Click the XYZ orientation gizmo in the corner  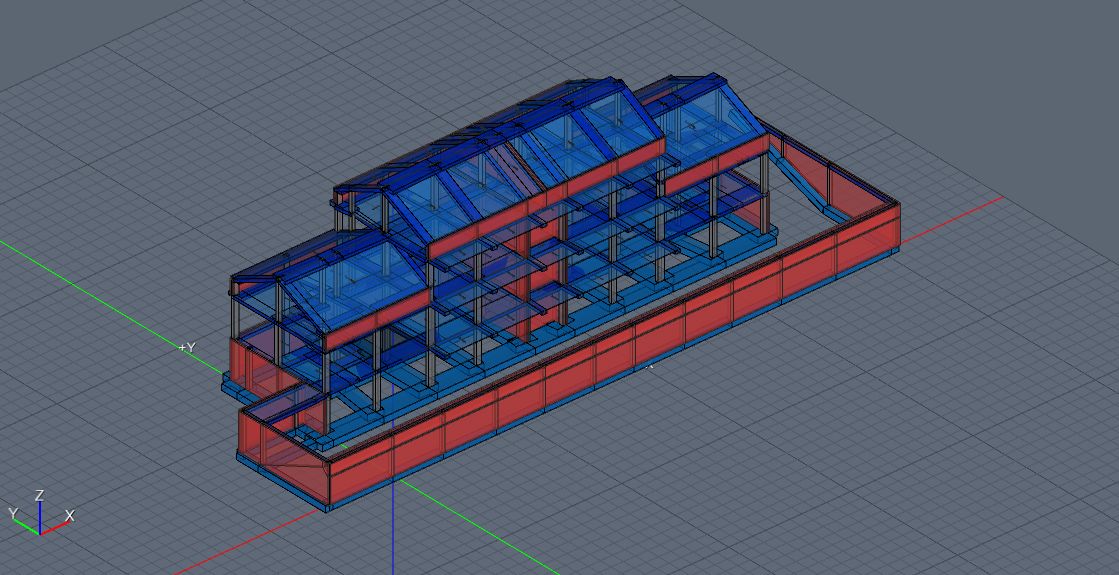pyautogui.click(x=40, y=513)
